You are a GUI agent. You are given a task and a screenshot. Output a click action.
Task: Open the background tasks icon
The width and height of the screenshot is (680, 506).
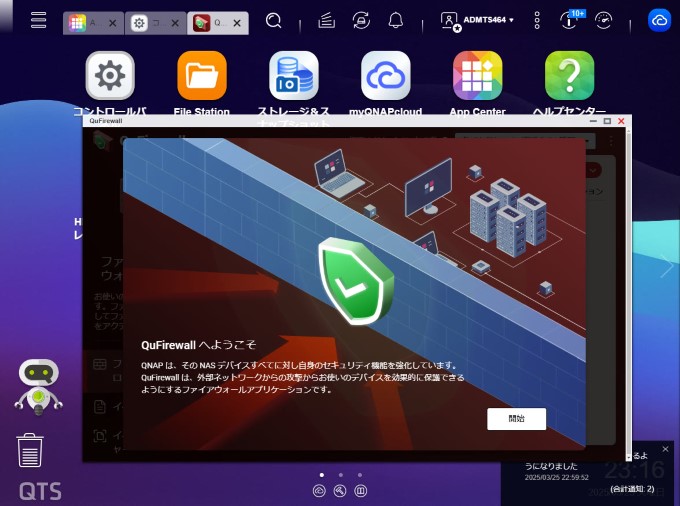tap(326, 20)
